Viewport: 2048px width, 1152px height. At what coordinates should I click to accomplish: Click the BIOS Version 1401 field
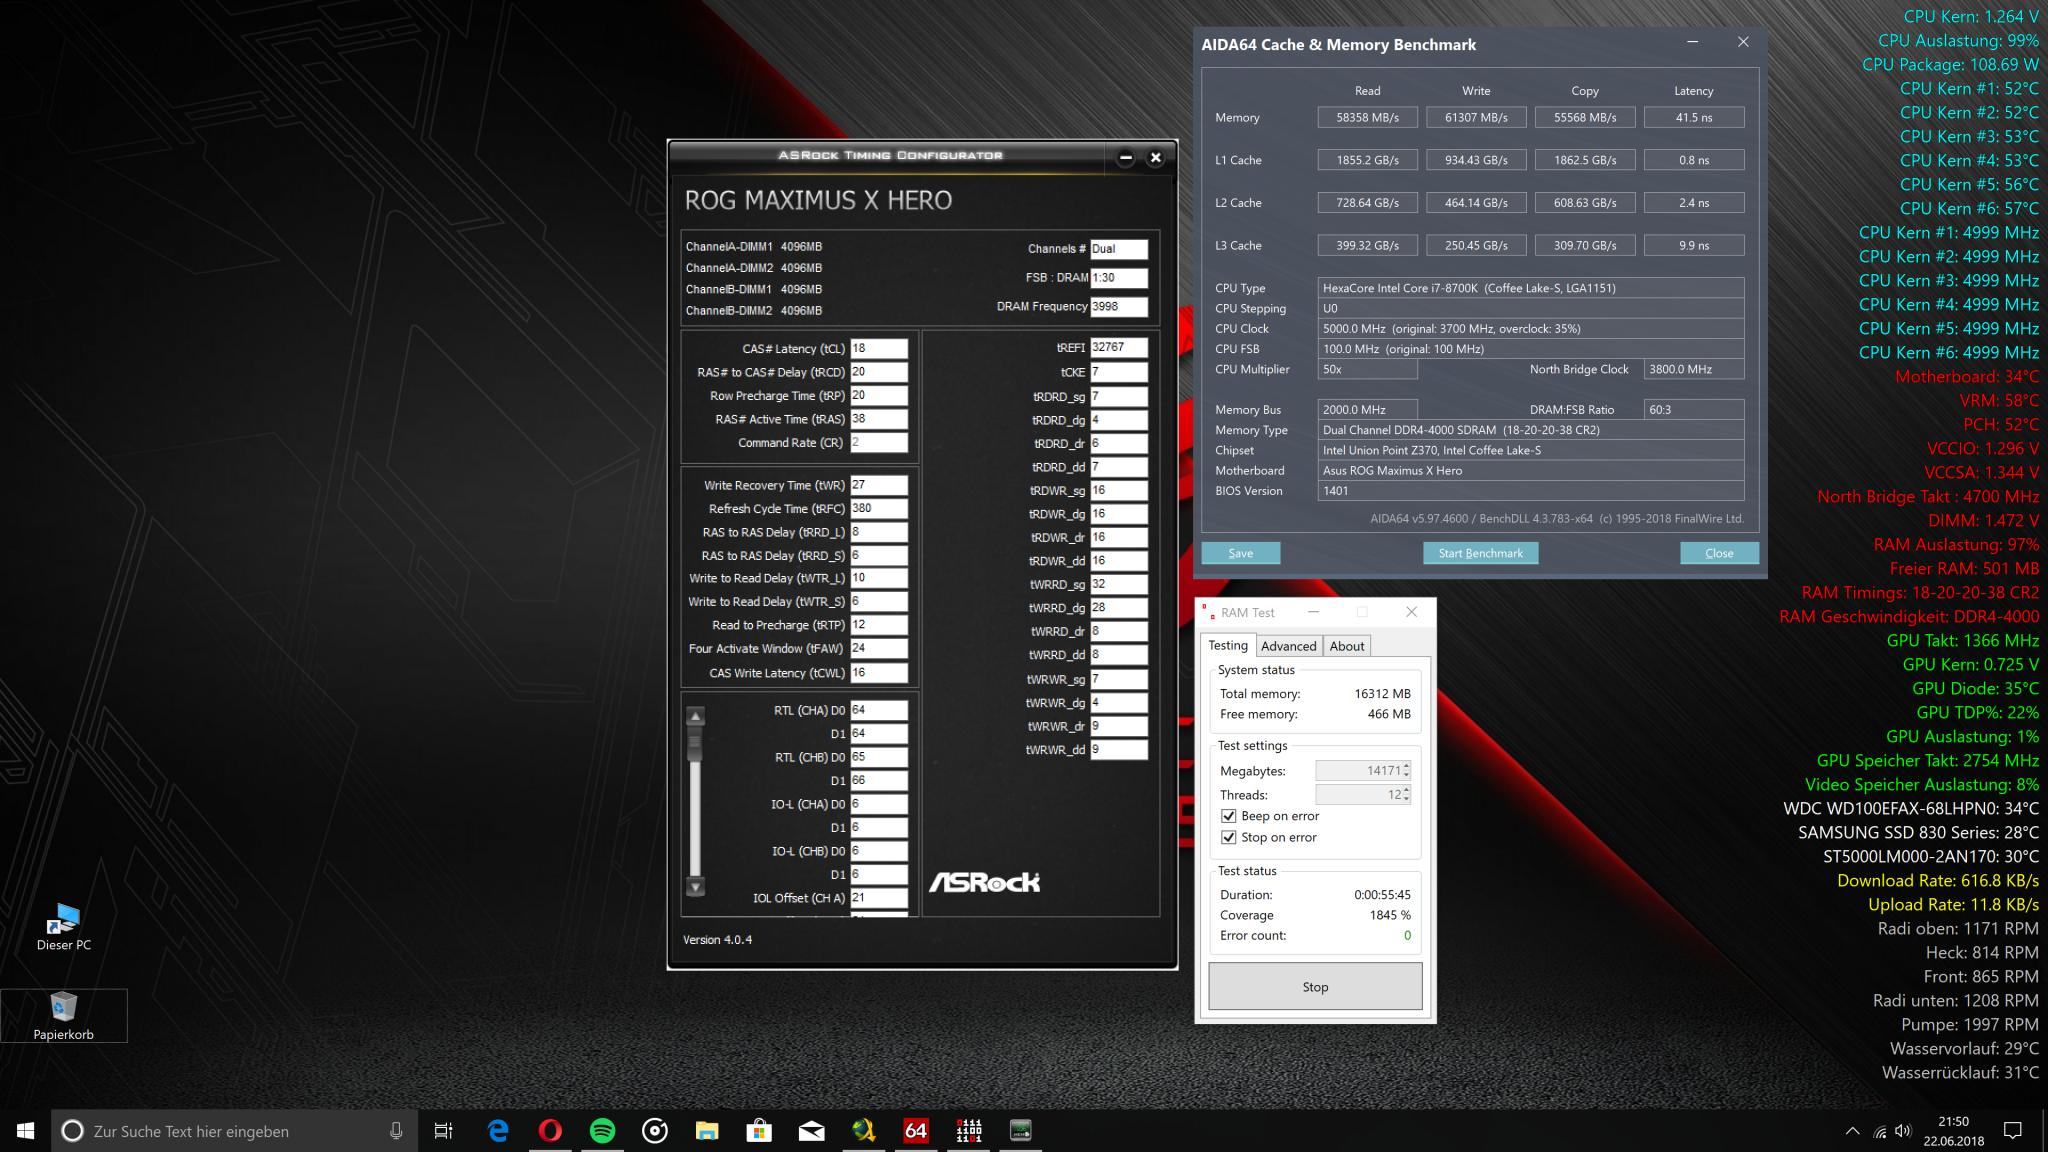[1531, 491]
